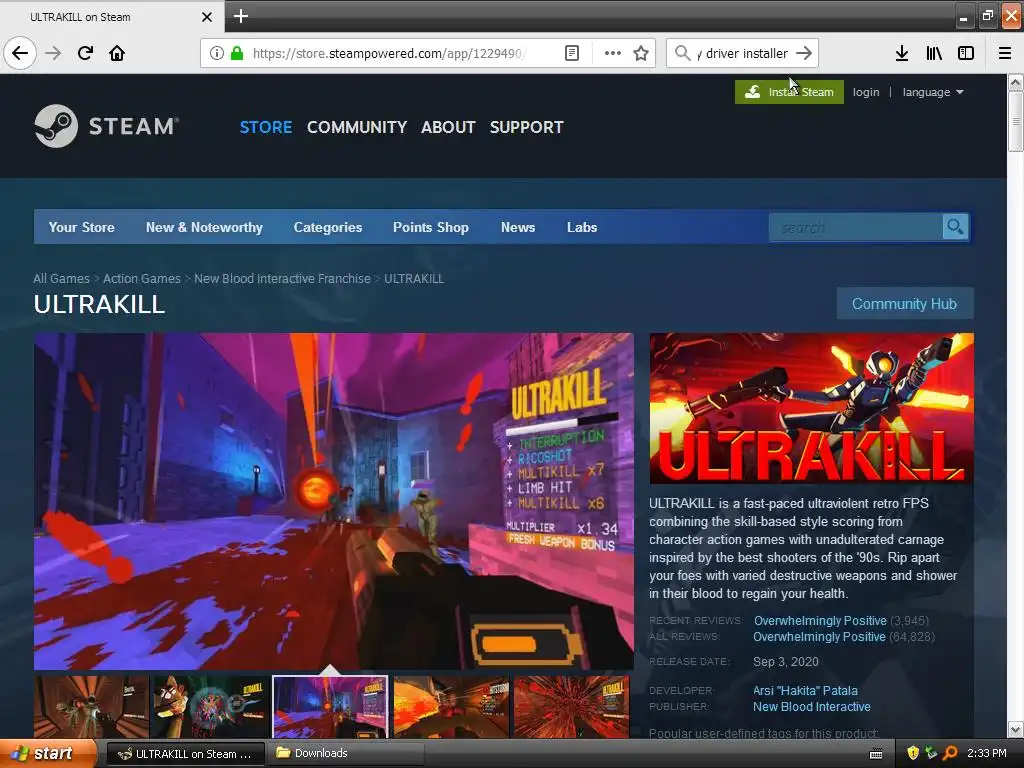This screenshot has height=768, width=1024.
Task: Follow the All Games breadcrumb link
Action: pos(61,278)
